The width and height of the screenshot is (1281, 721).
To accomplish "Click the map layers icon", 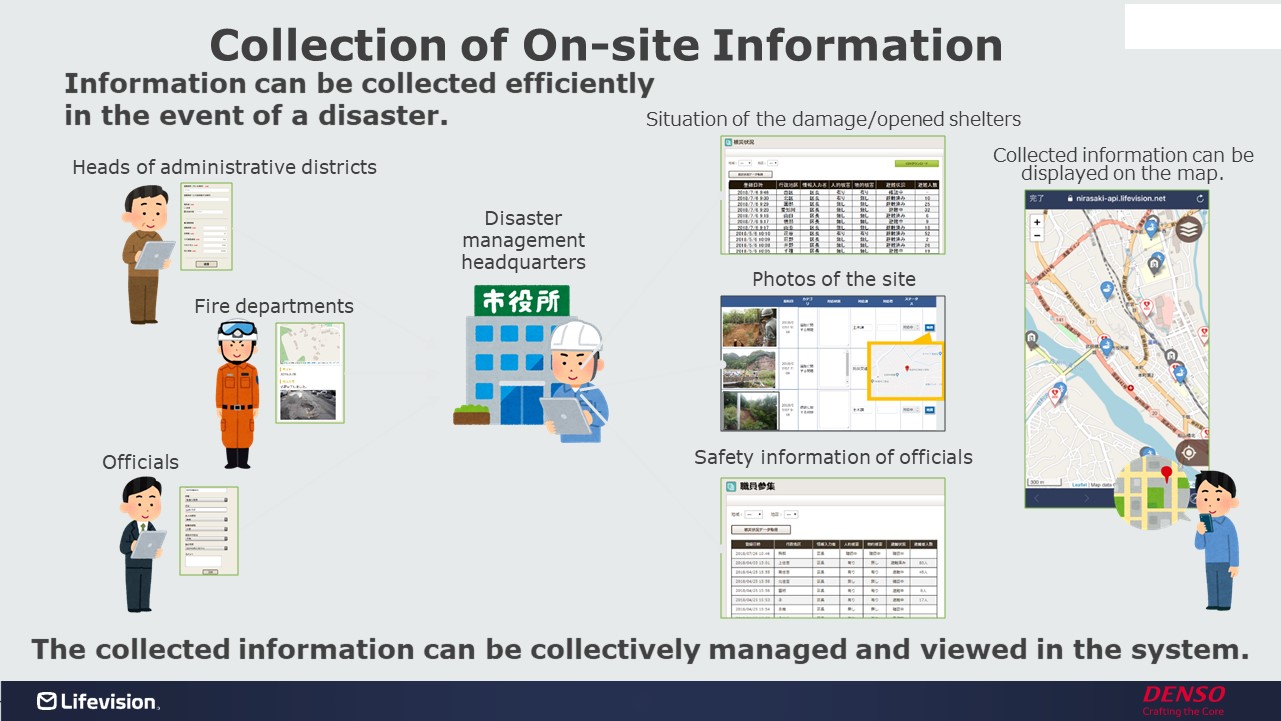I will click(x=1188, y=229).
